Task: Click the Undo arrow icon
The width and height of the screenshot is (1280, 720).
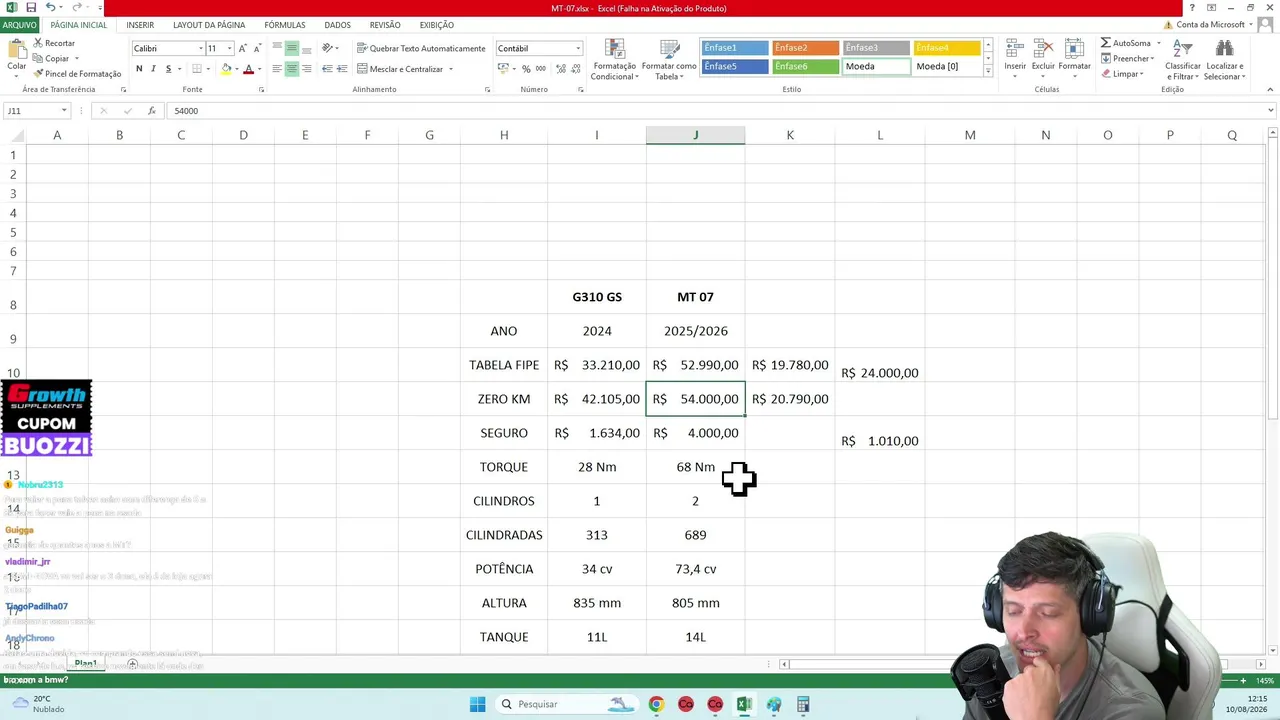Action: [50, 8]
